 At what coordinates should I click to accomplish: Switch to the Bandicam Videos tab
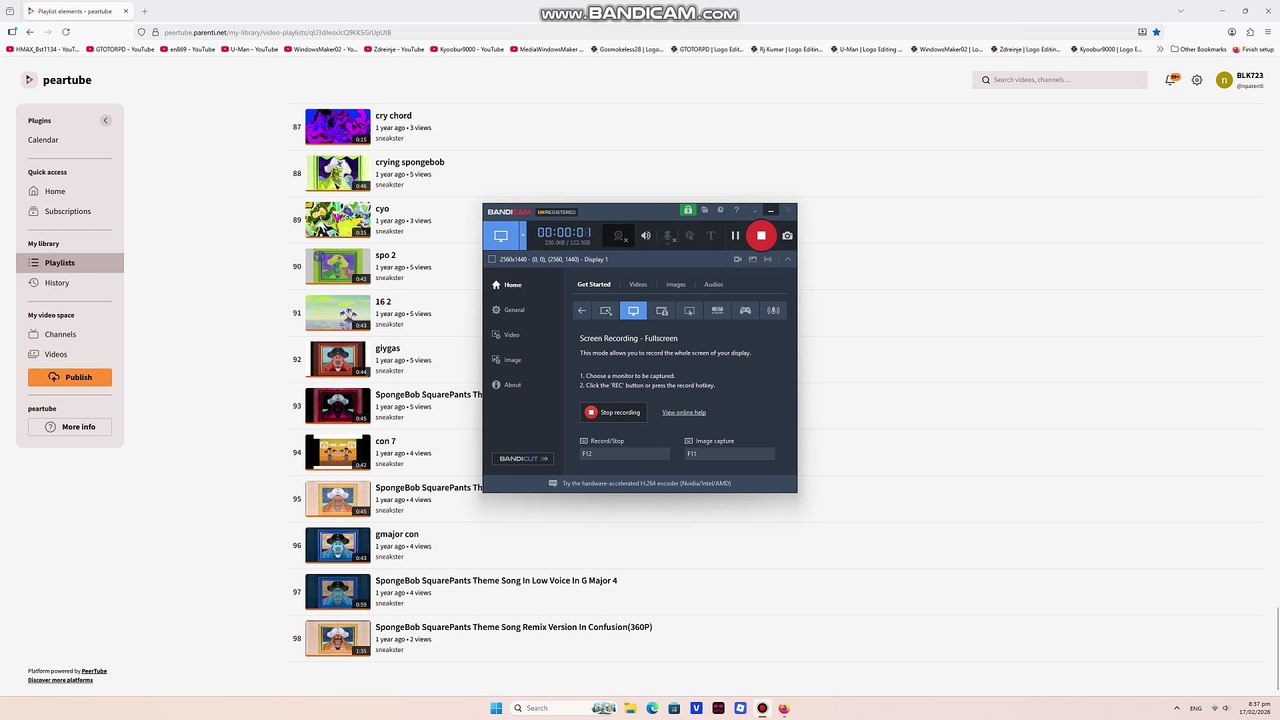[x=638, y=285]
